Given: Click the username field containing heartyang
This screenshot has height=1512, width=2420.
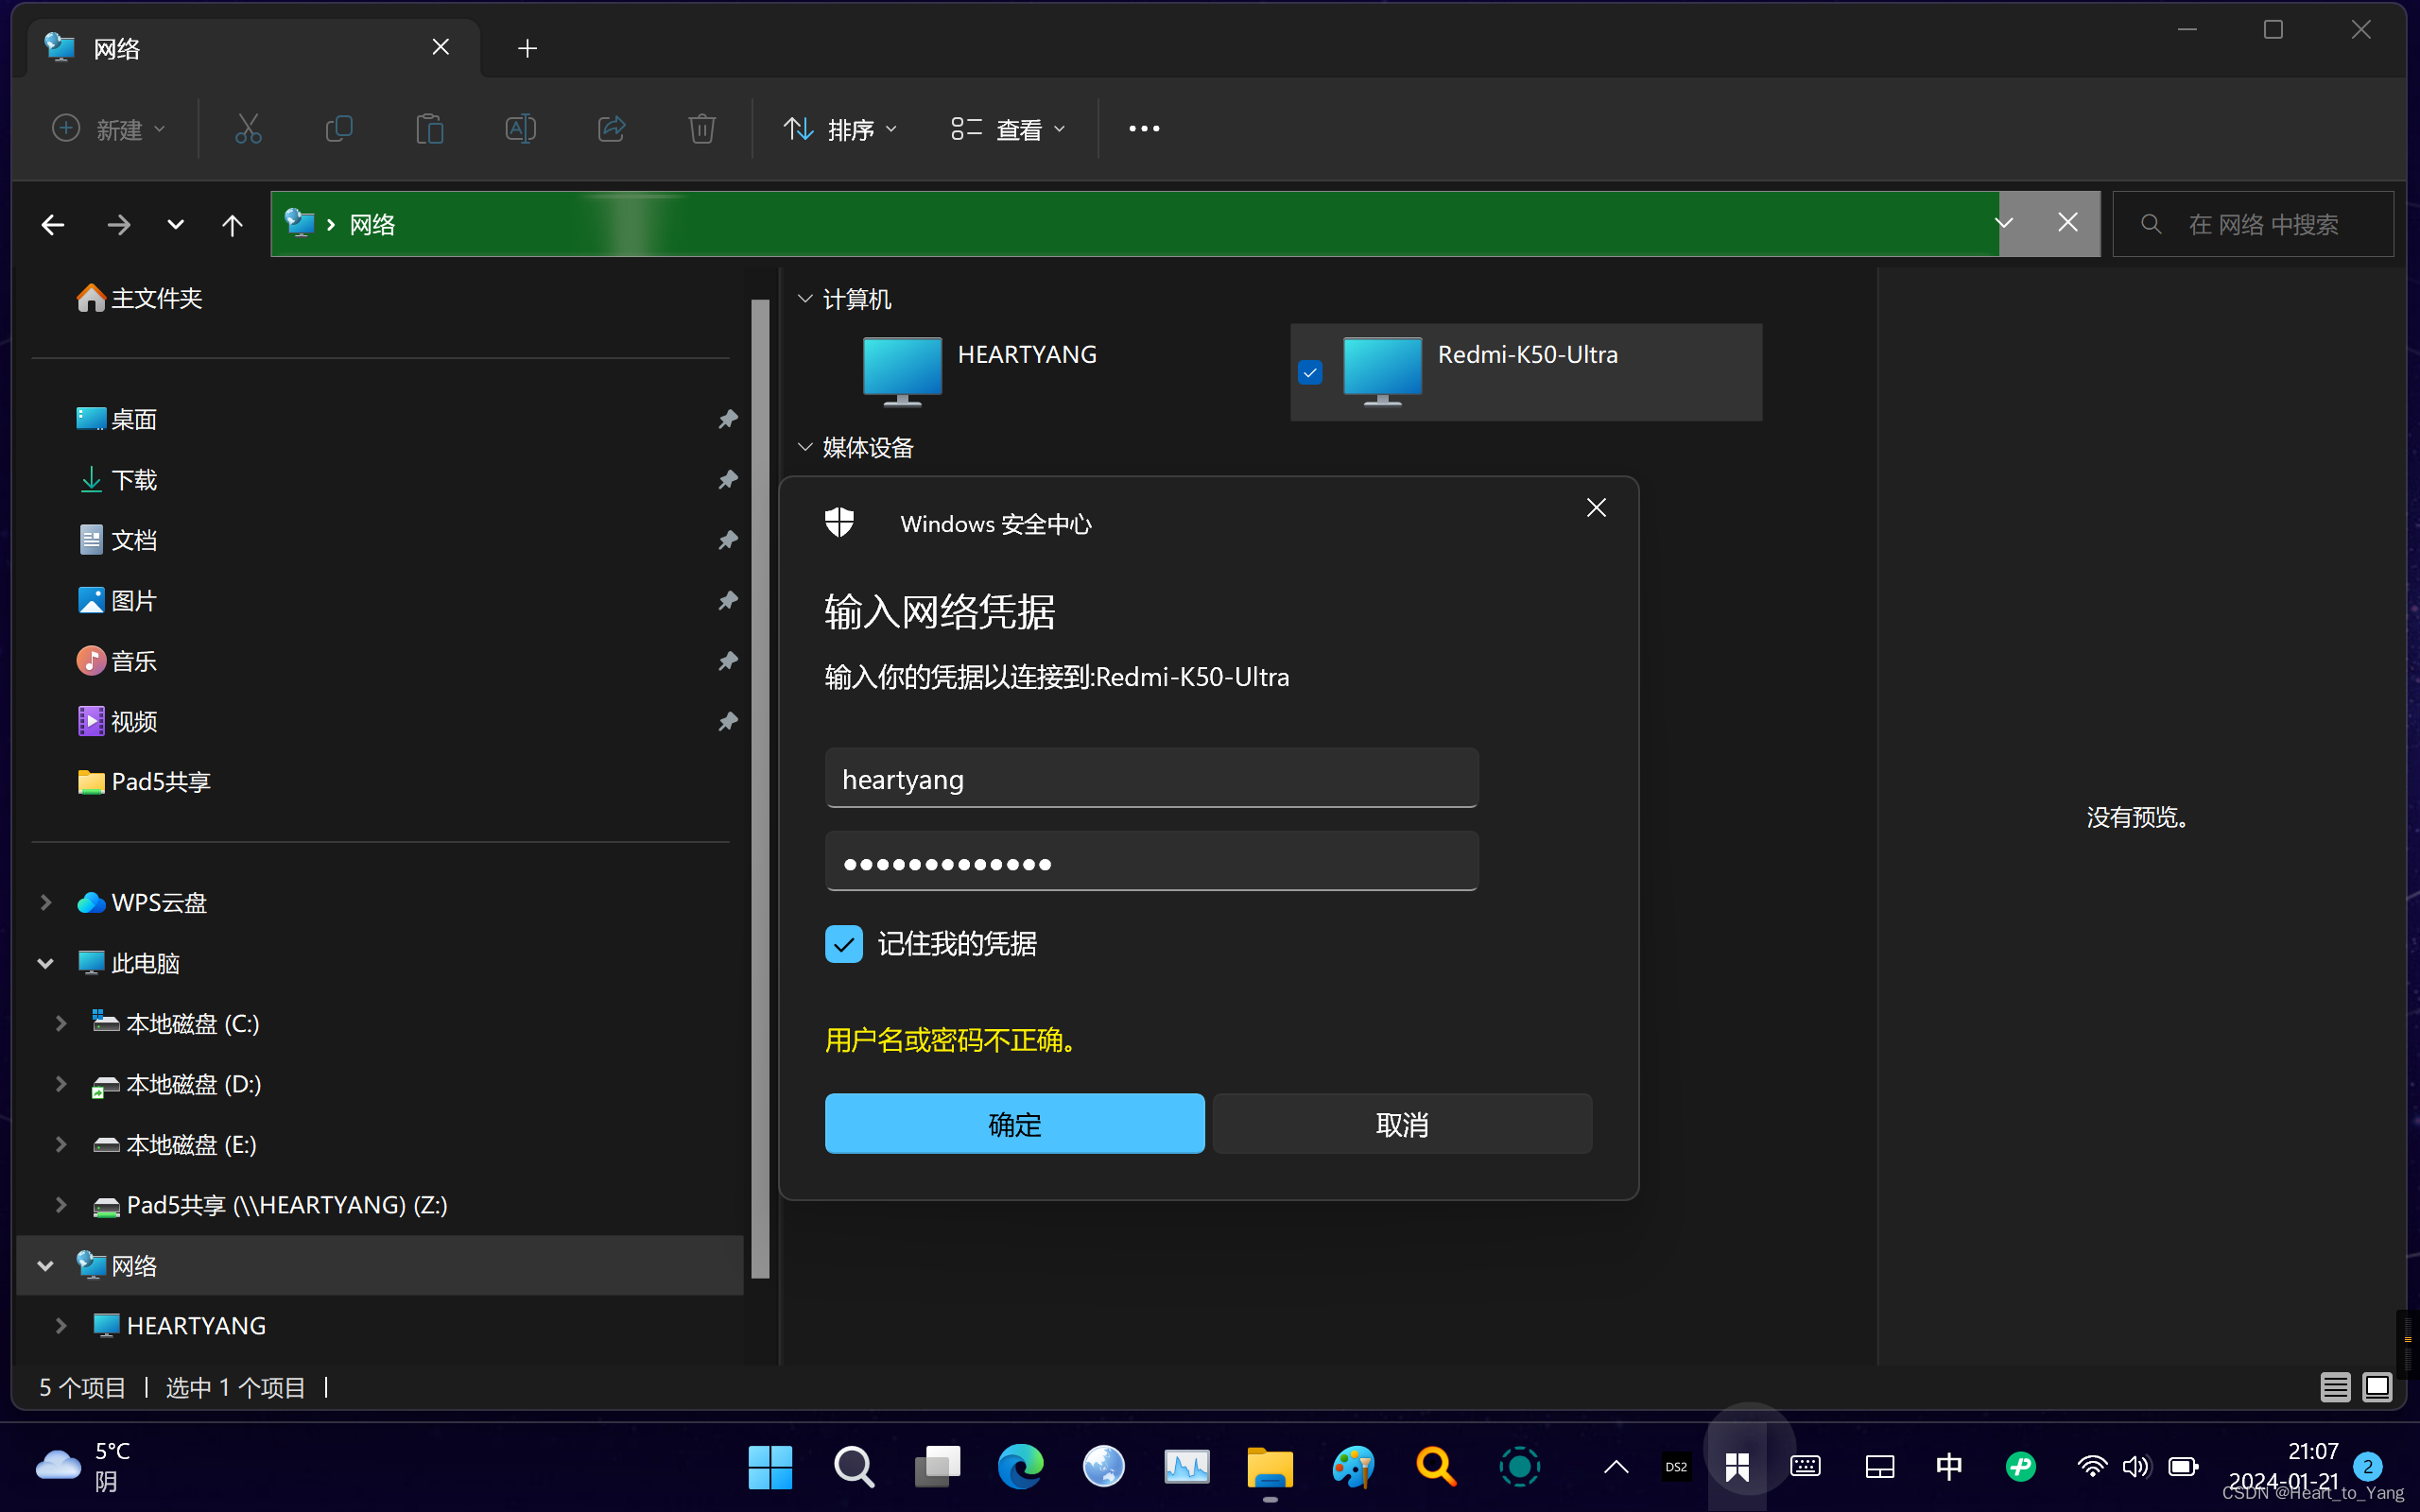Looking at the screenshot, I should tap(1151, 778).
